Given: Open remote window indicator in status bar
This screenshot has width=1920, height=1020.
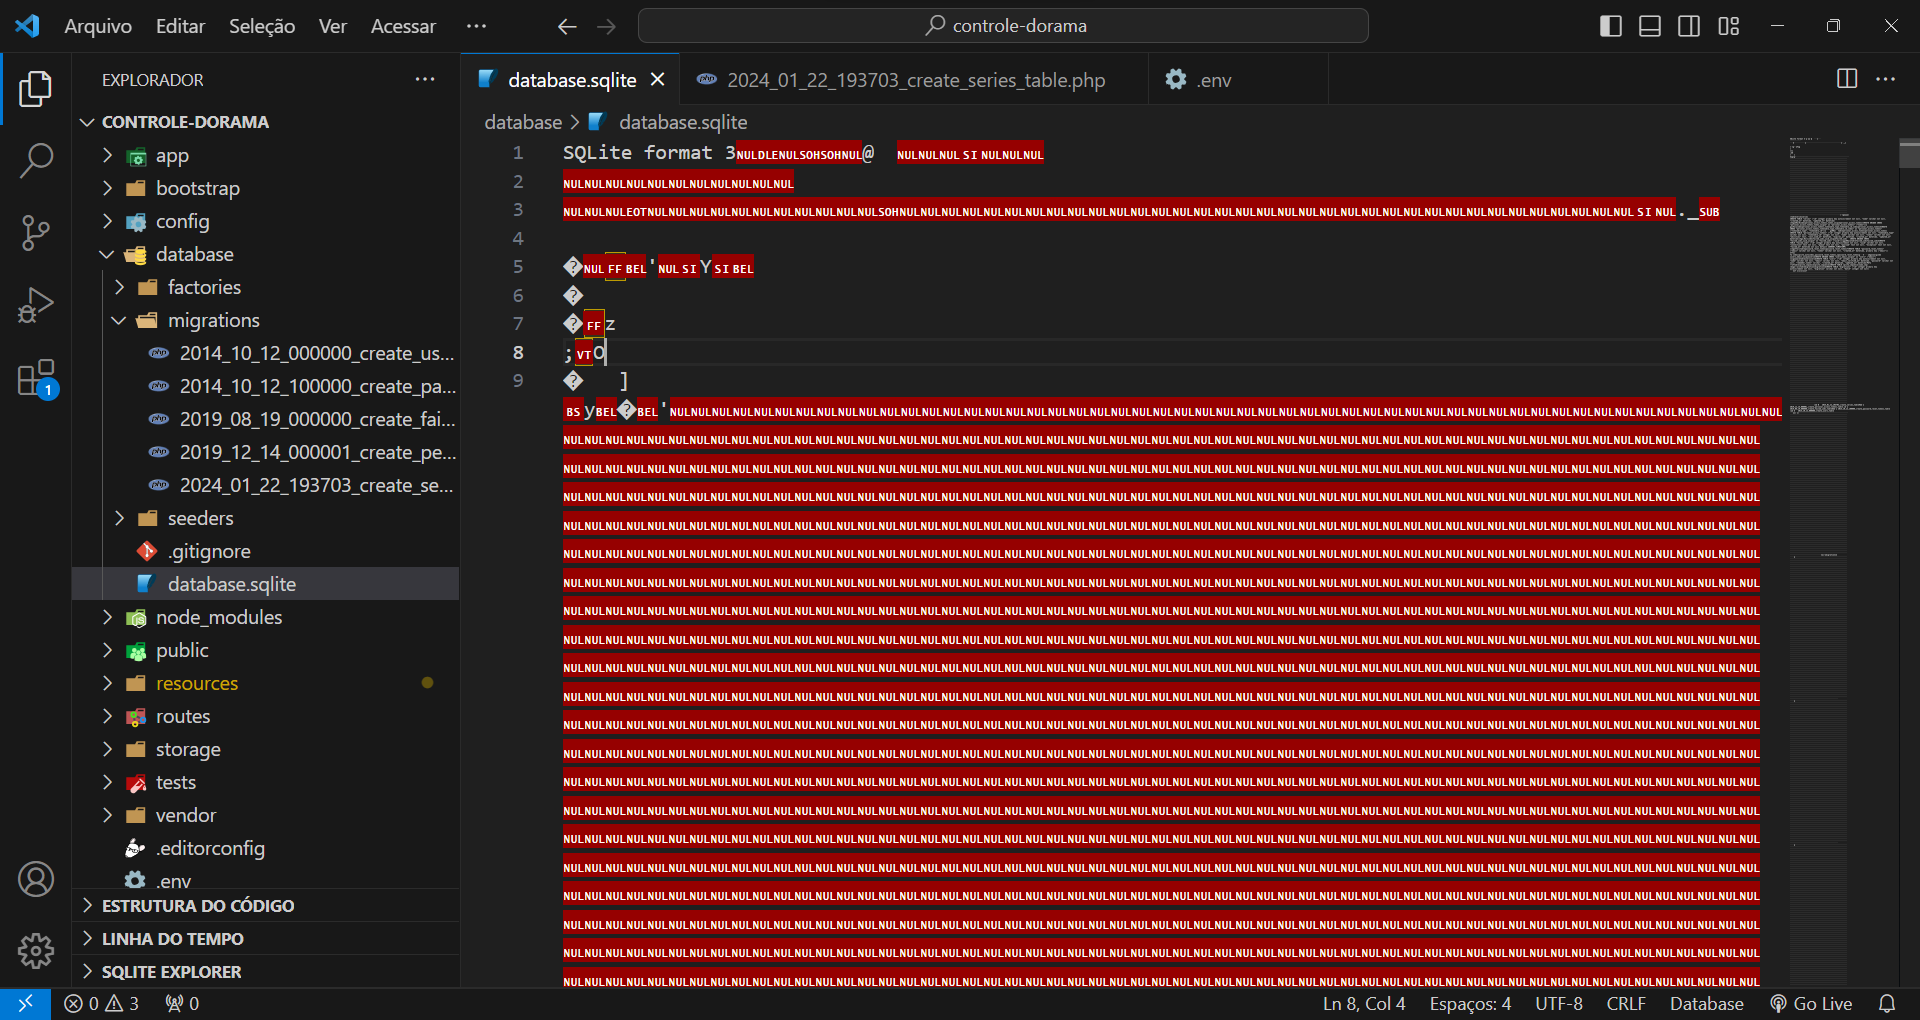Looking at the screenshot, I should [x=25, y=1003].
